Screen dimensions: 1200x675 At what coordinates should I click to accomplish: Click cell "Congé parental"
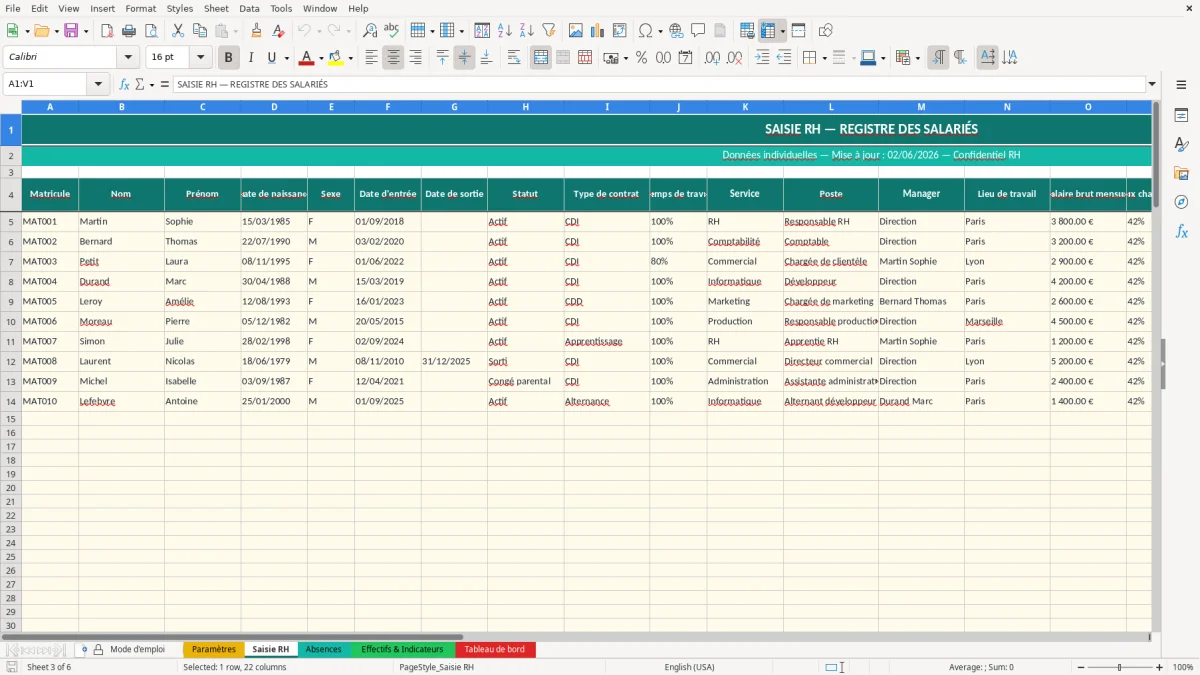(525, 381)
